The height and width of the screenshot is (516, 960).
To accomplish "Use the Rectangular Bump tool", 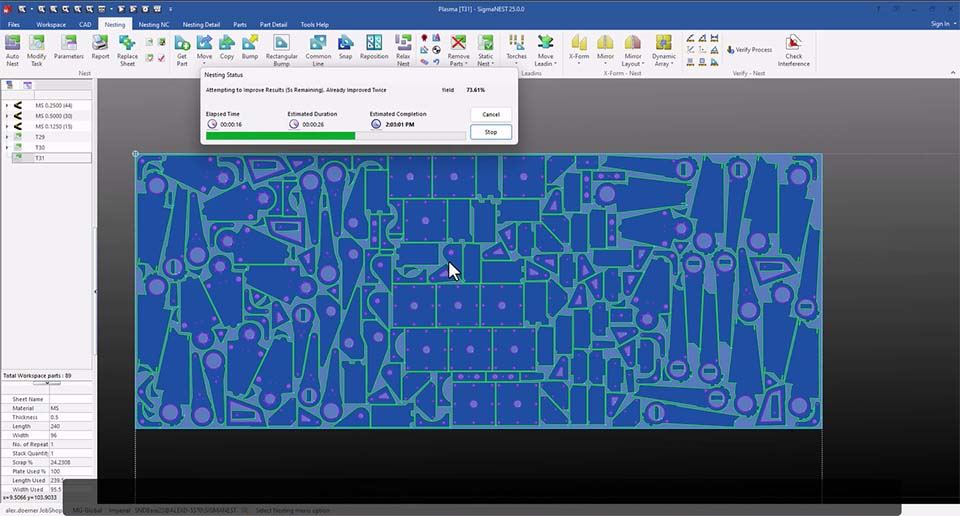I will (282, 50).
